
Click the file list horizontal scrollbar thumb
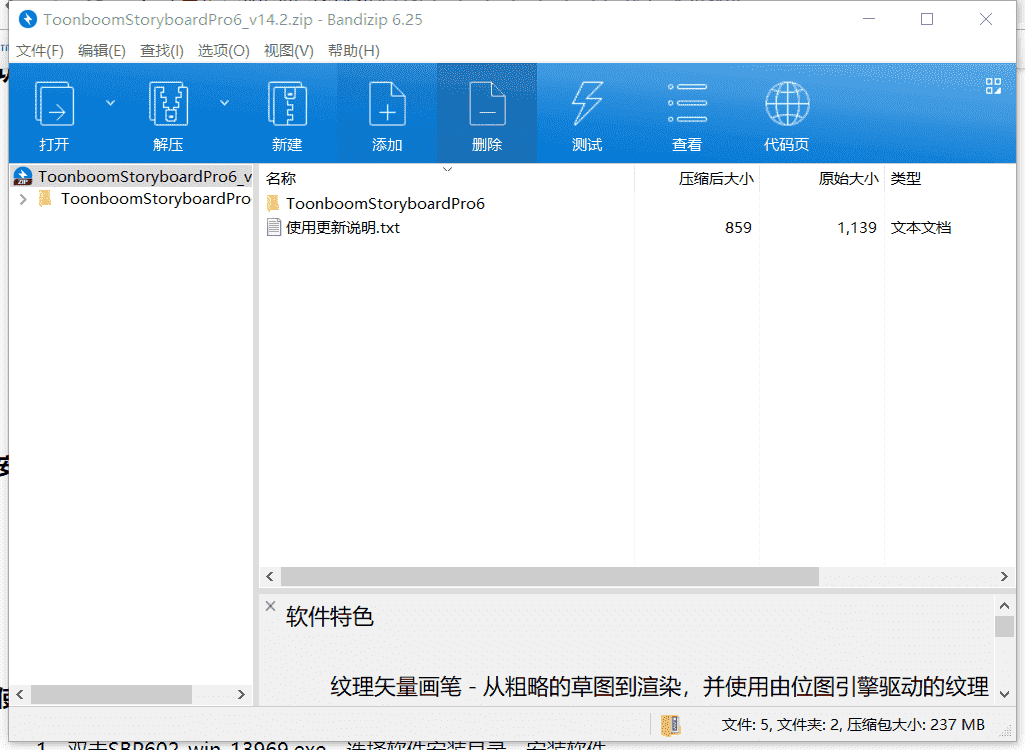pyautogui.click(x=550, y=576)
